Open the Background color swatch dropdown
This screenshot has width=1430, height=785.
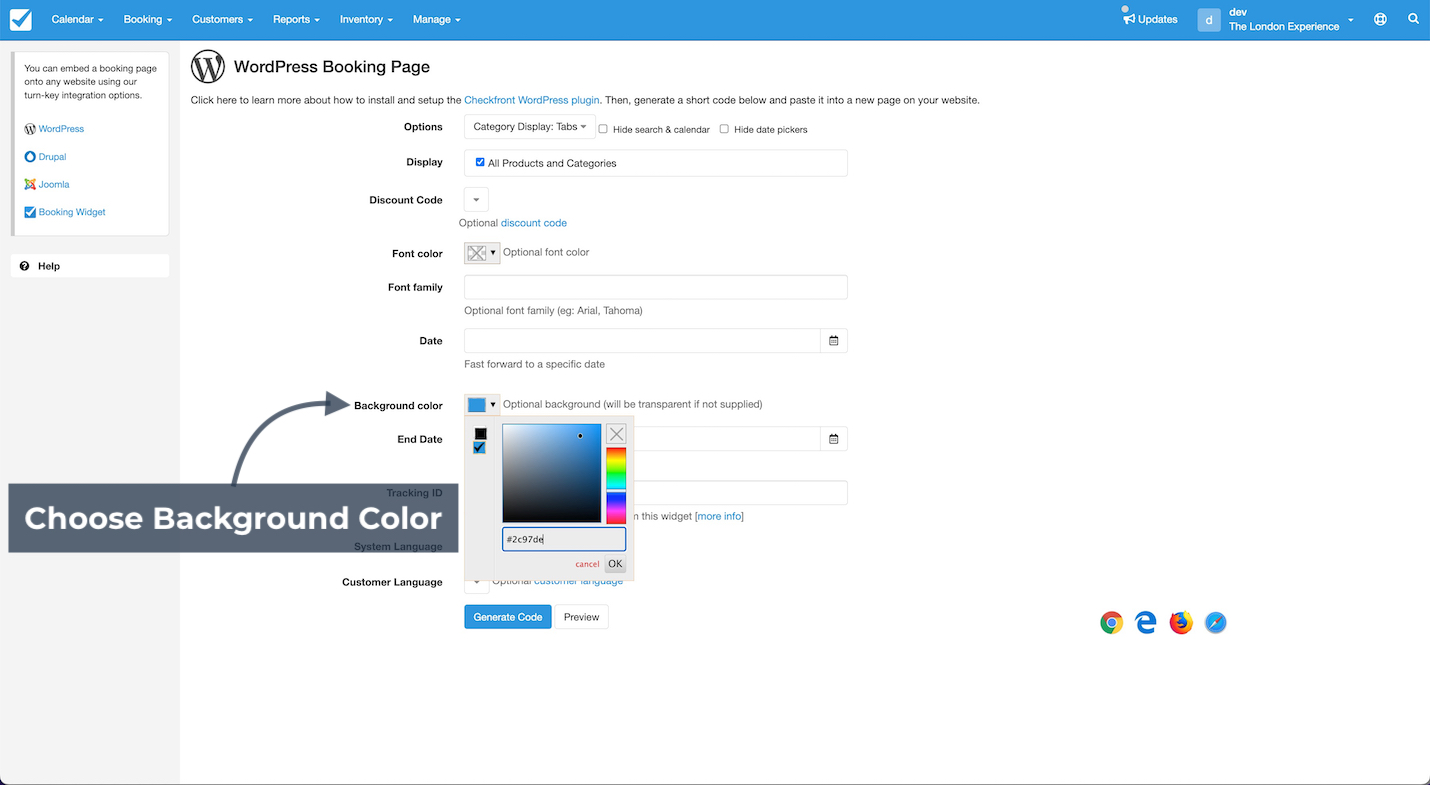pos(482,405)
